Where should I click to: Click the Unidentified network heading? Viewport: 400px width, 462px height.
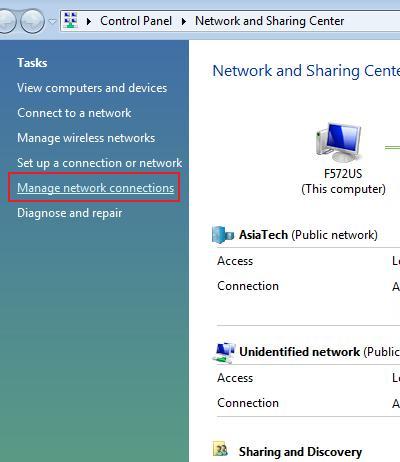coord(299,352)
